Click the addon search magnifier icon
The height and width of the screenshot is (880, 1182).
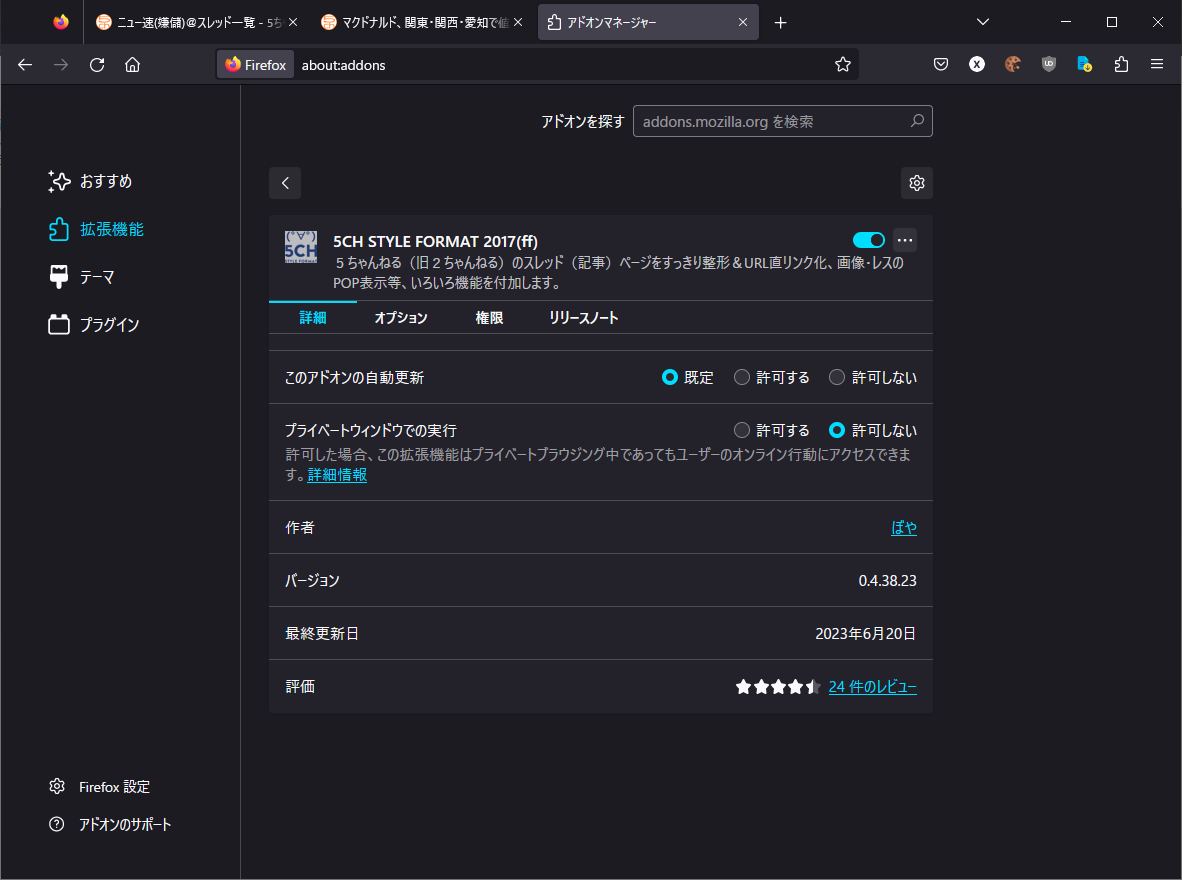click(917, 121)
